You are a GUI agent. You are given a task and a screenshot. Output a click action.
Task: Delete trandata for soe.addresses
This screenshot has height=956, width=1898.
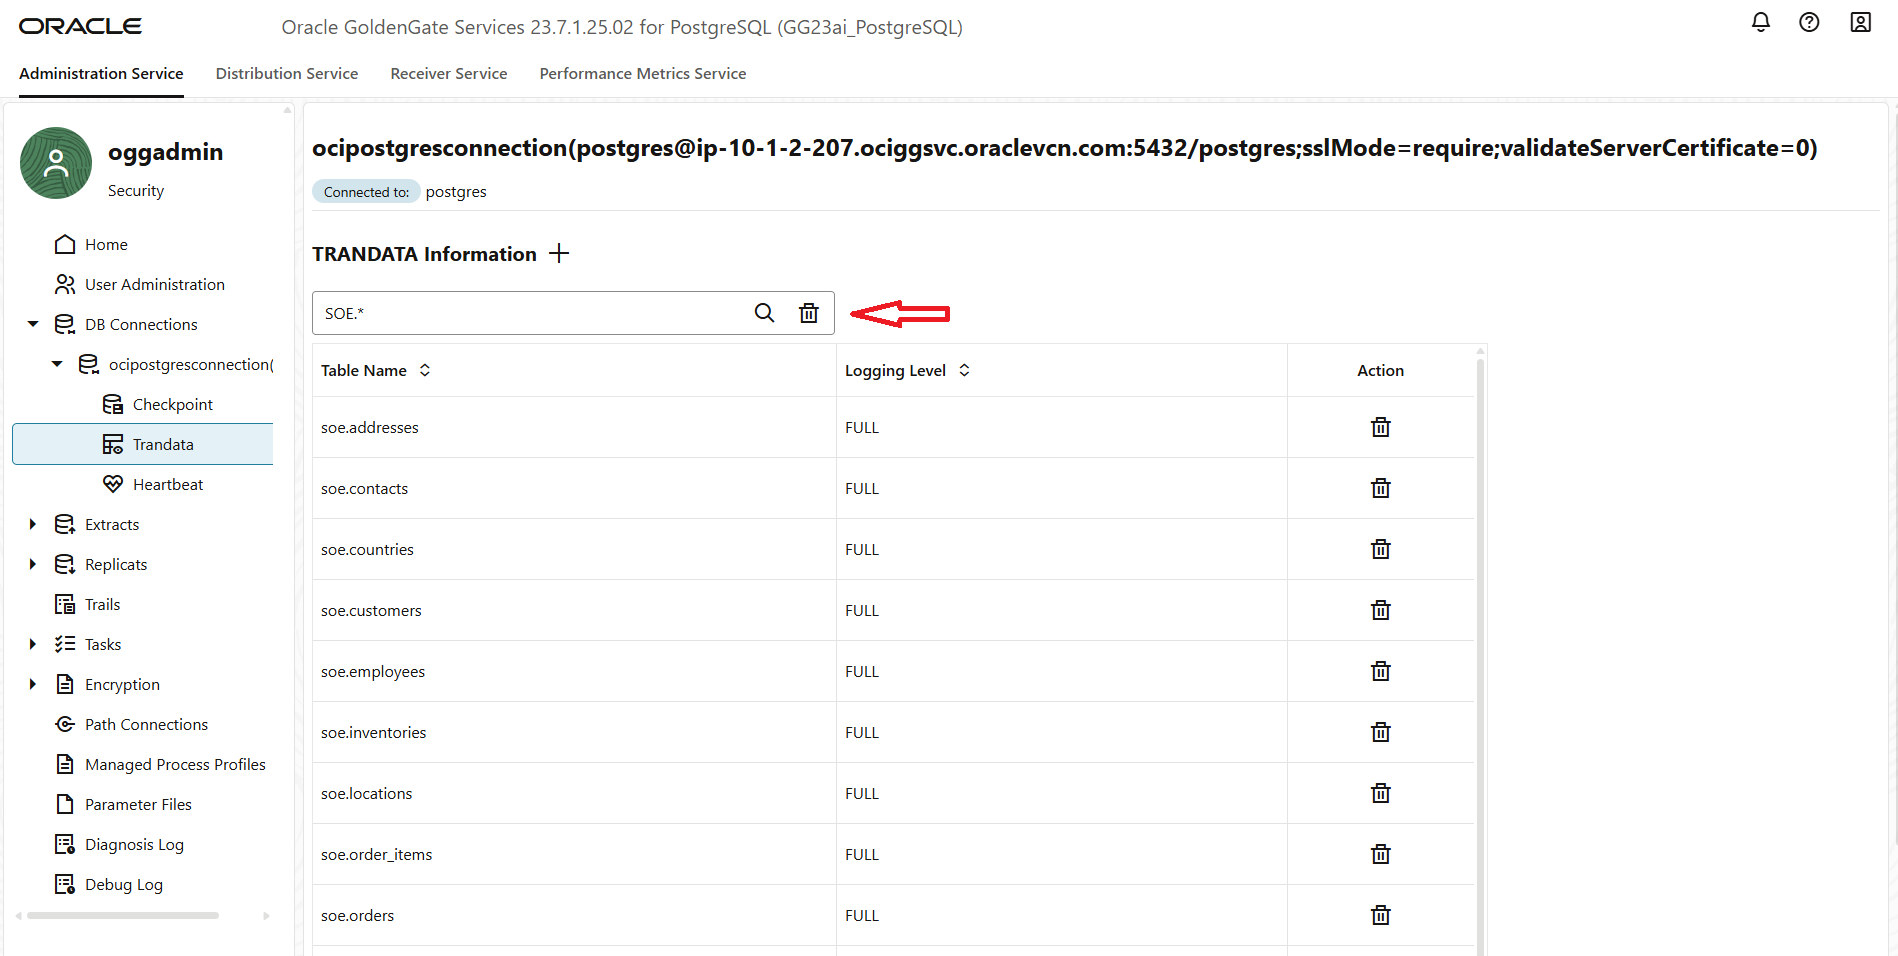1381,427
